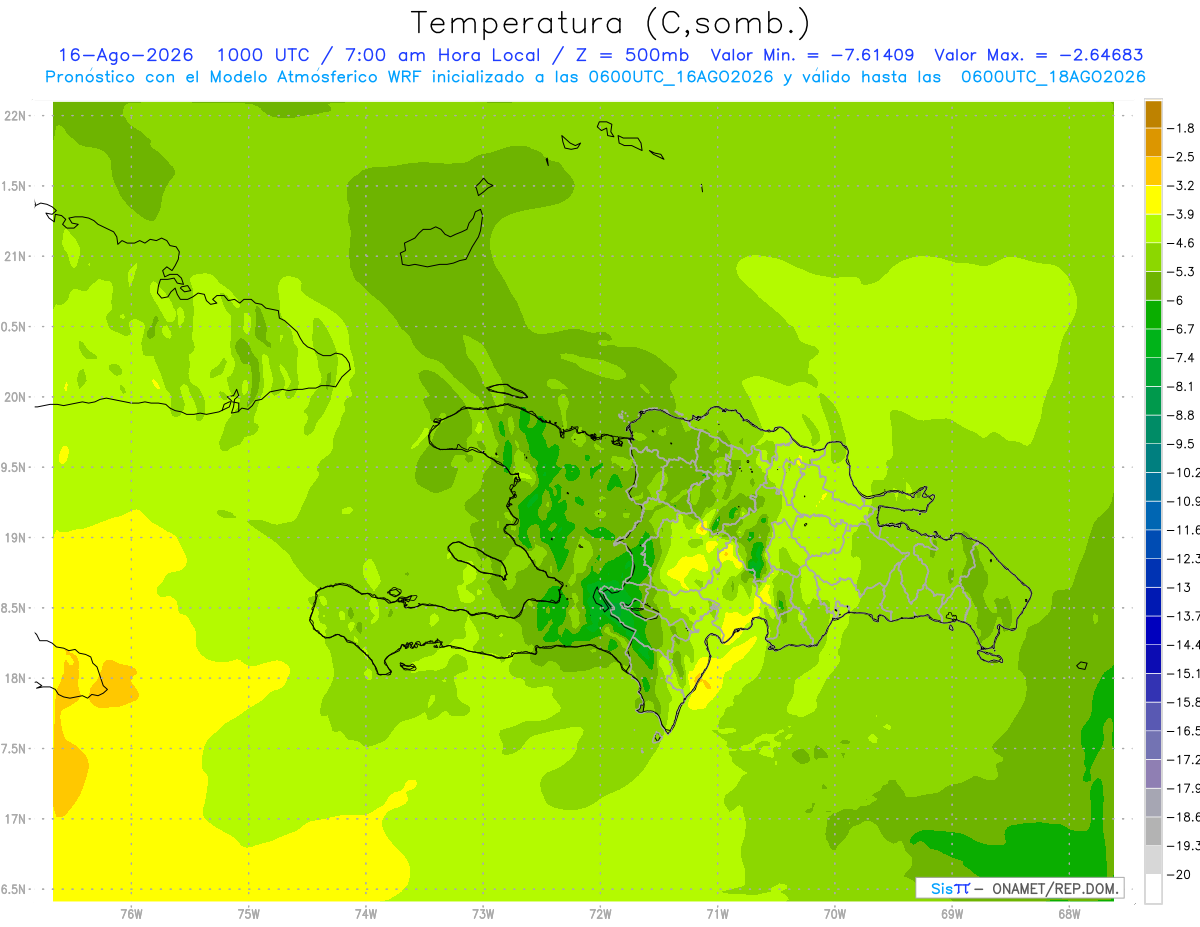
Task: Click the '75W' longitude label
Action: point(249,914)
